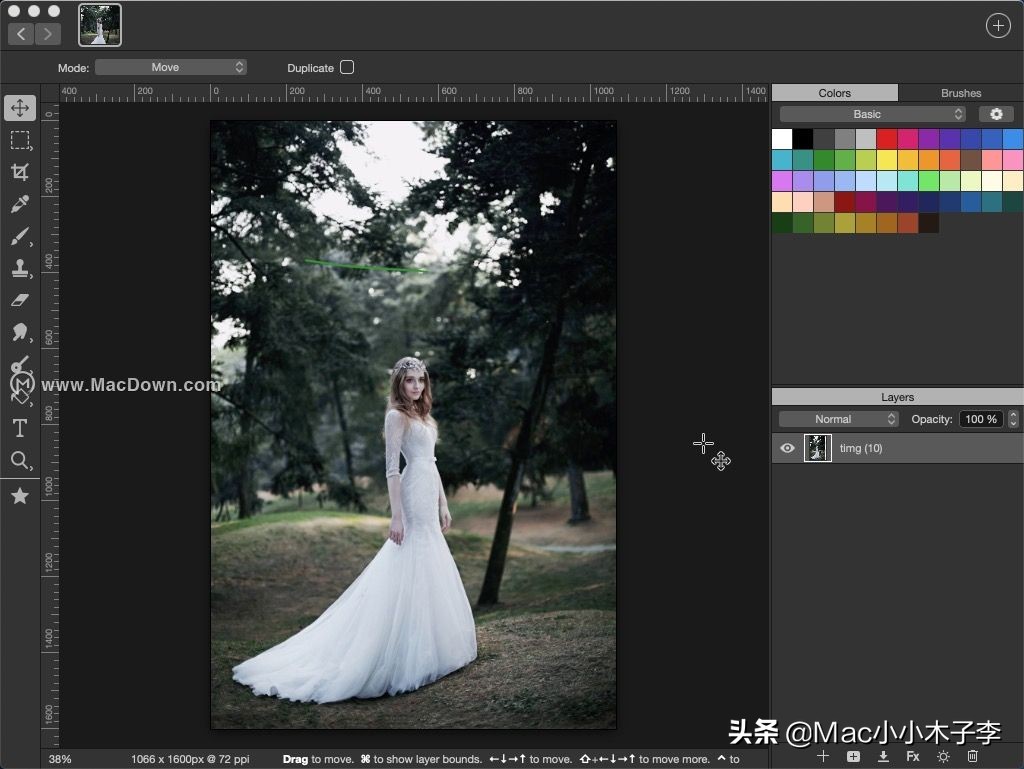The image size is (1024, 769).
Task: Activate the Eraser tool
Action: pyautogui.click(x=20, y=300)
